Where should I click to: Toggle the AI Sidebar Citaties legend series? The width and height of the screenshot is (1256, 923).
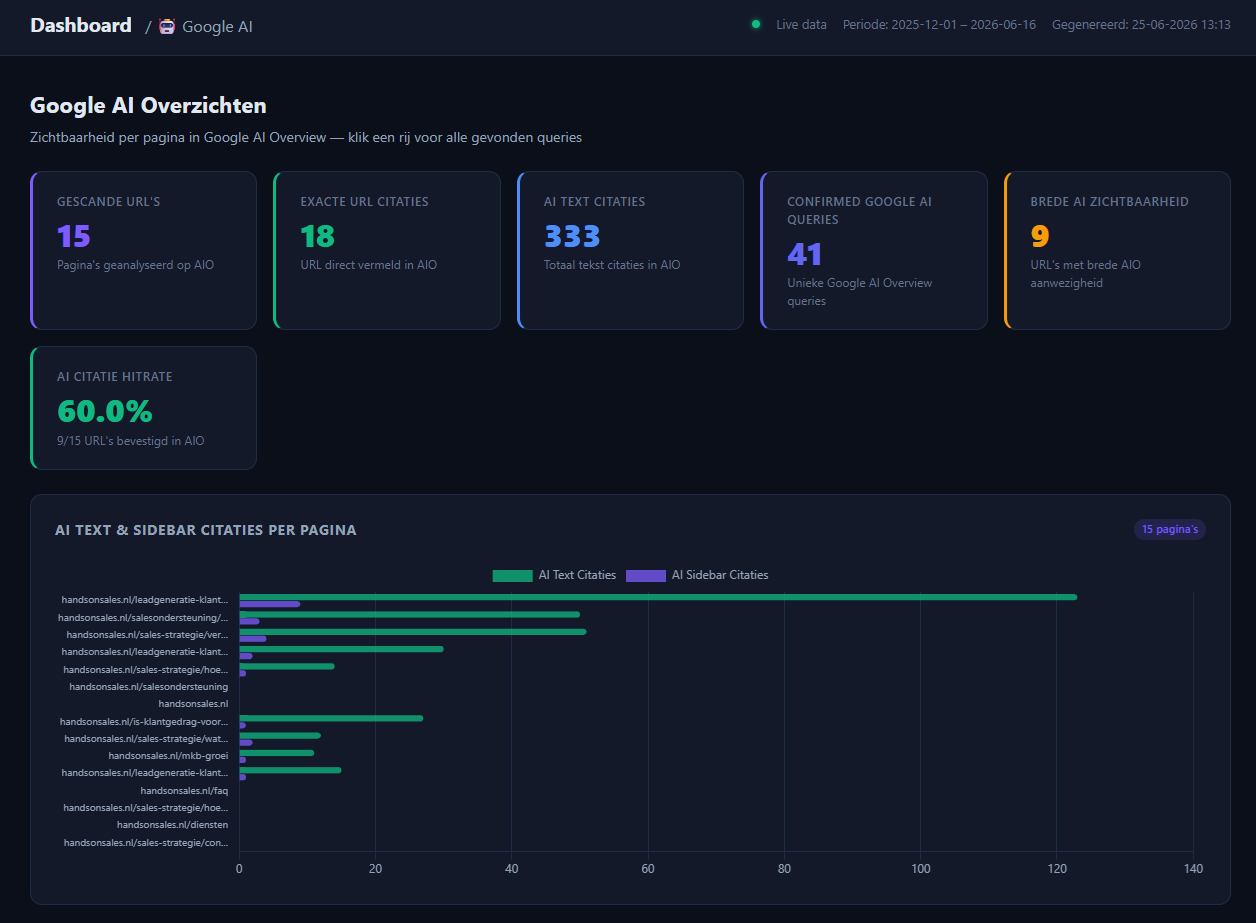[697, 575]
